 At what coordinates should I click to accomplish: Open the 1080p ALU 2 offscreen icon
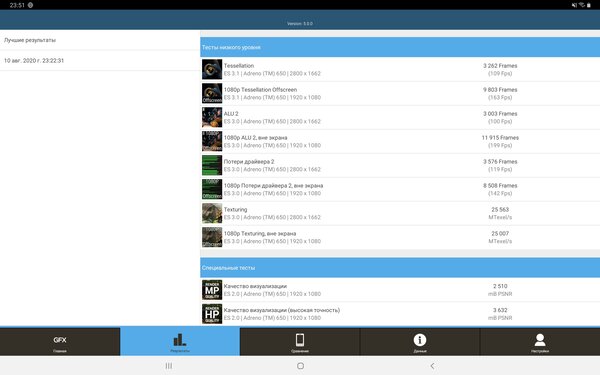[x=212, y=141]
